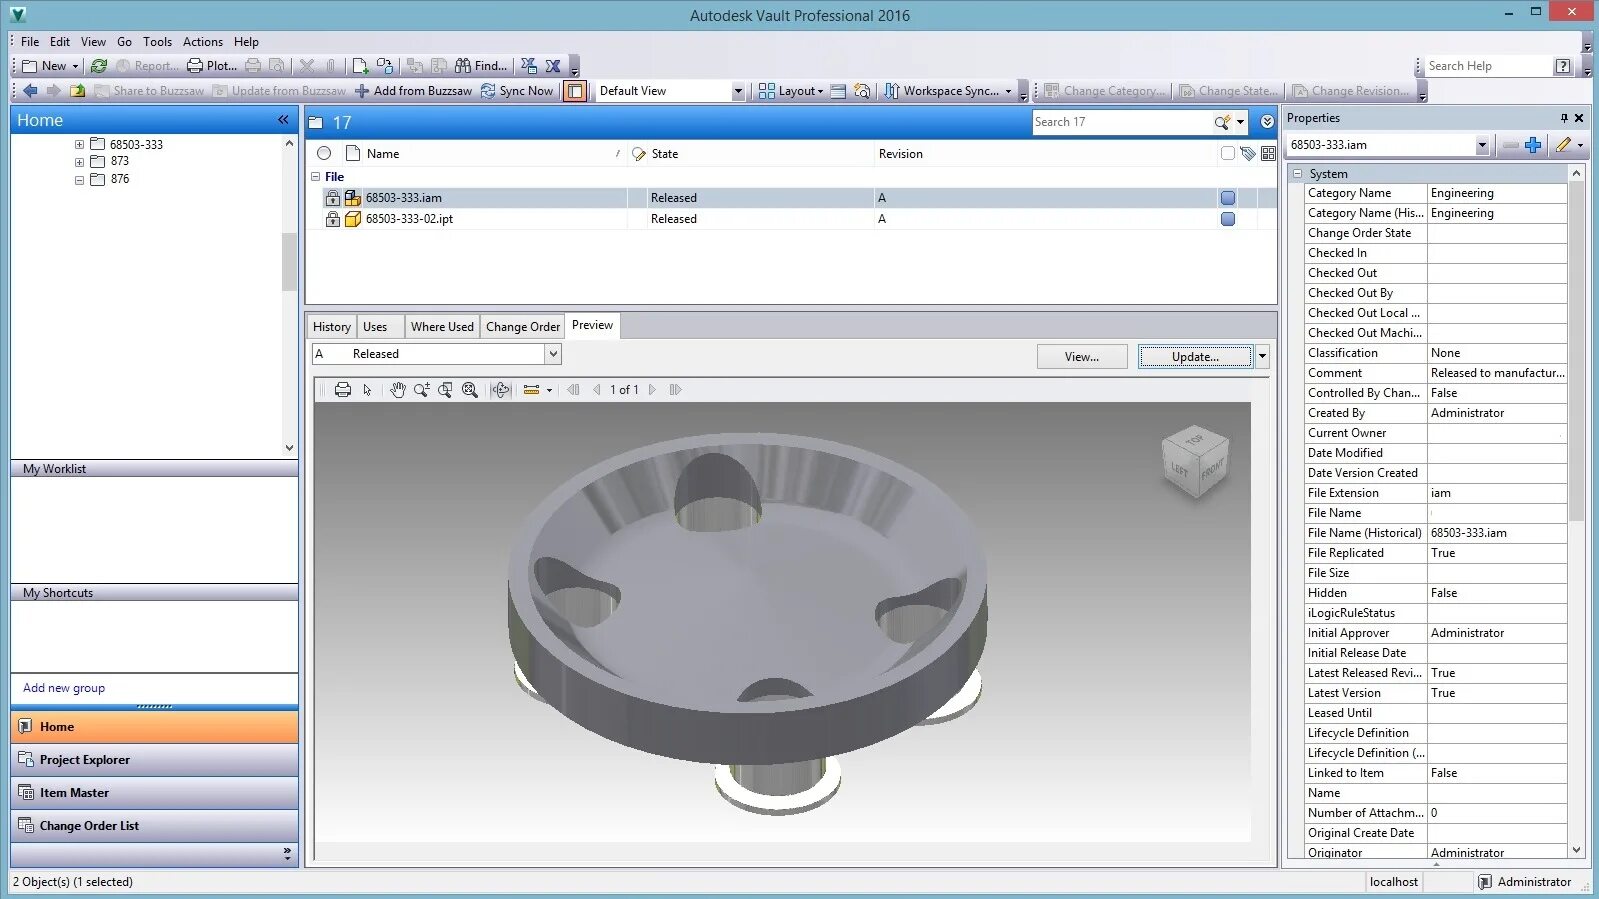This screenshot has height=899, width=1599.
Task: Open the Update button dropdown arrow
Action: tap(1262, 356)
